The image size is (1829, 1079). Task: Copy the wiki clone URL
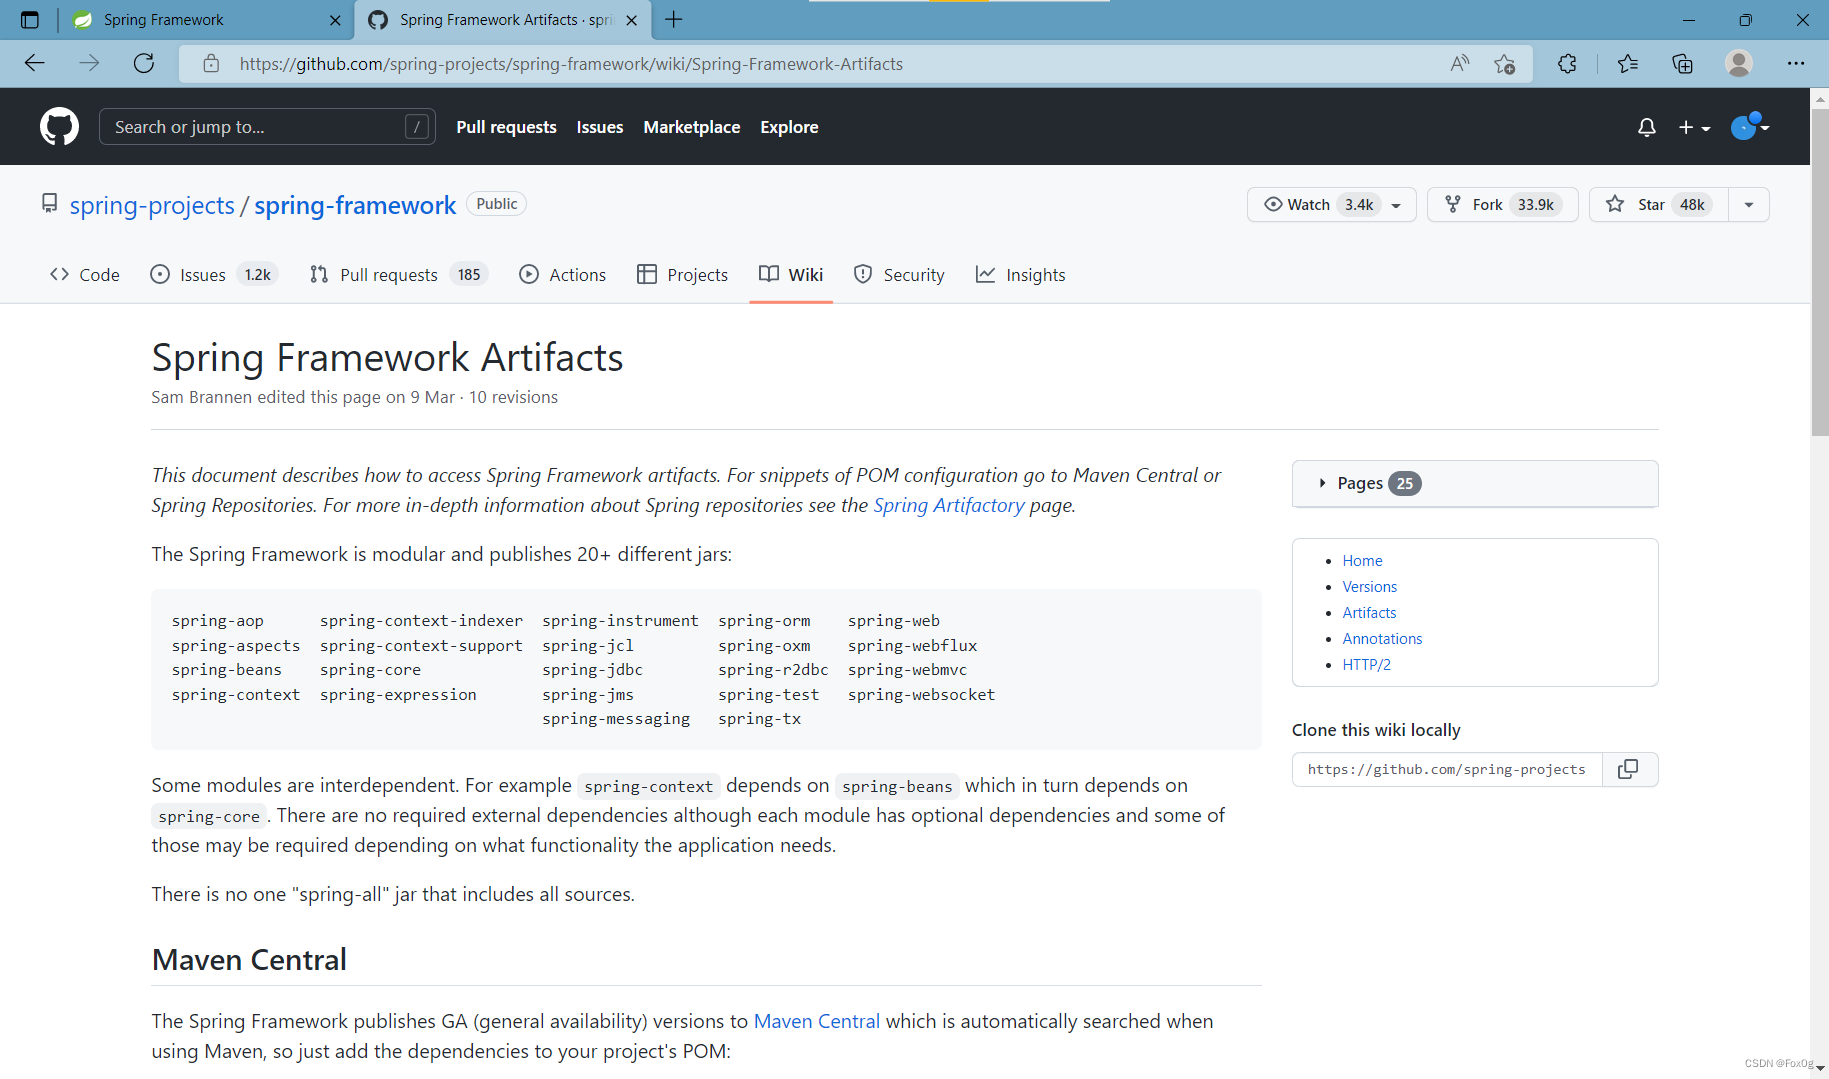point(1628,769)
